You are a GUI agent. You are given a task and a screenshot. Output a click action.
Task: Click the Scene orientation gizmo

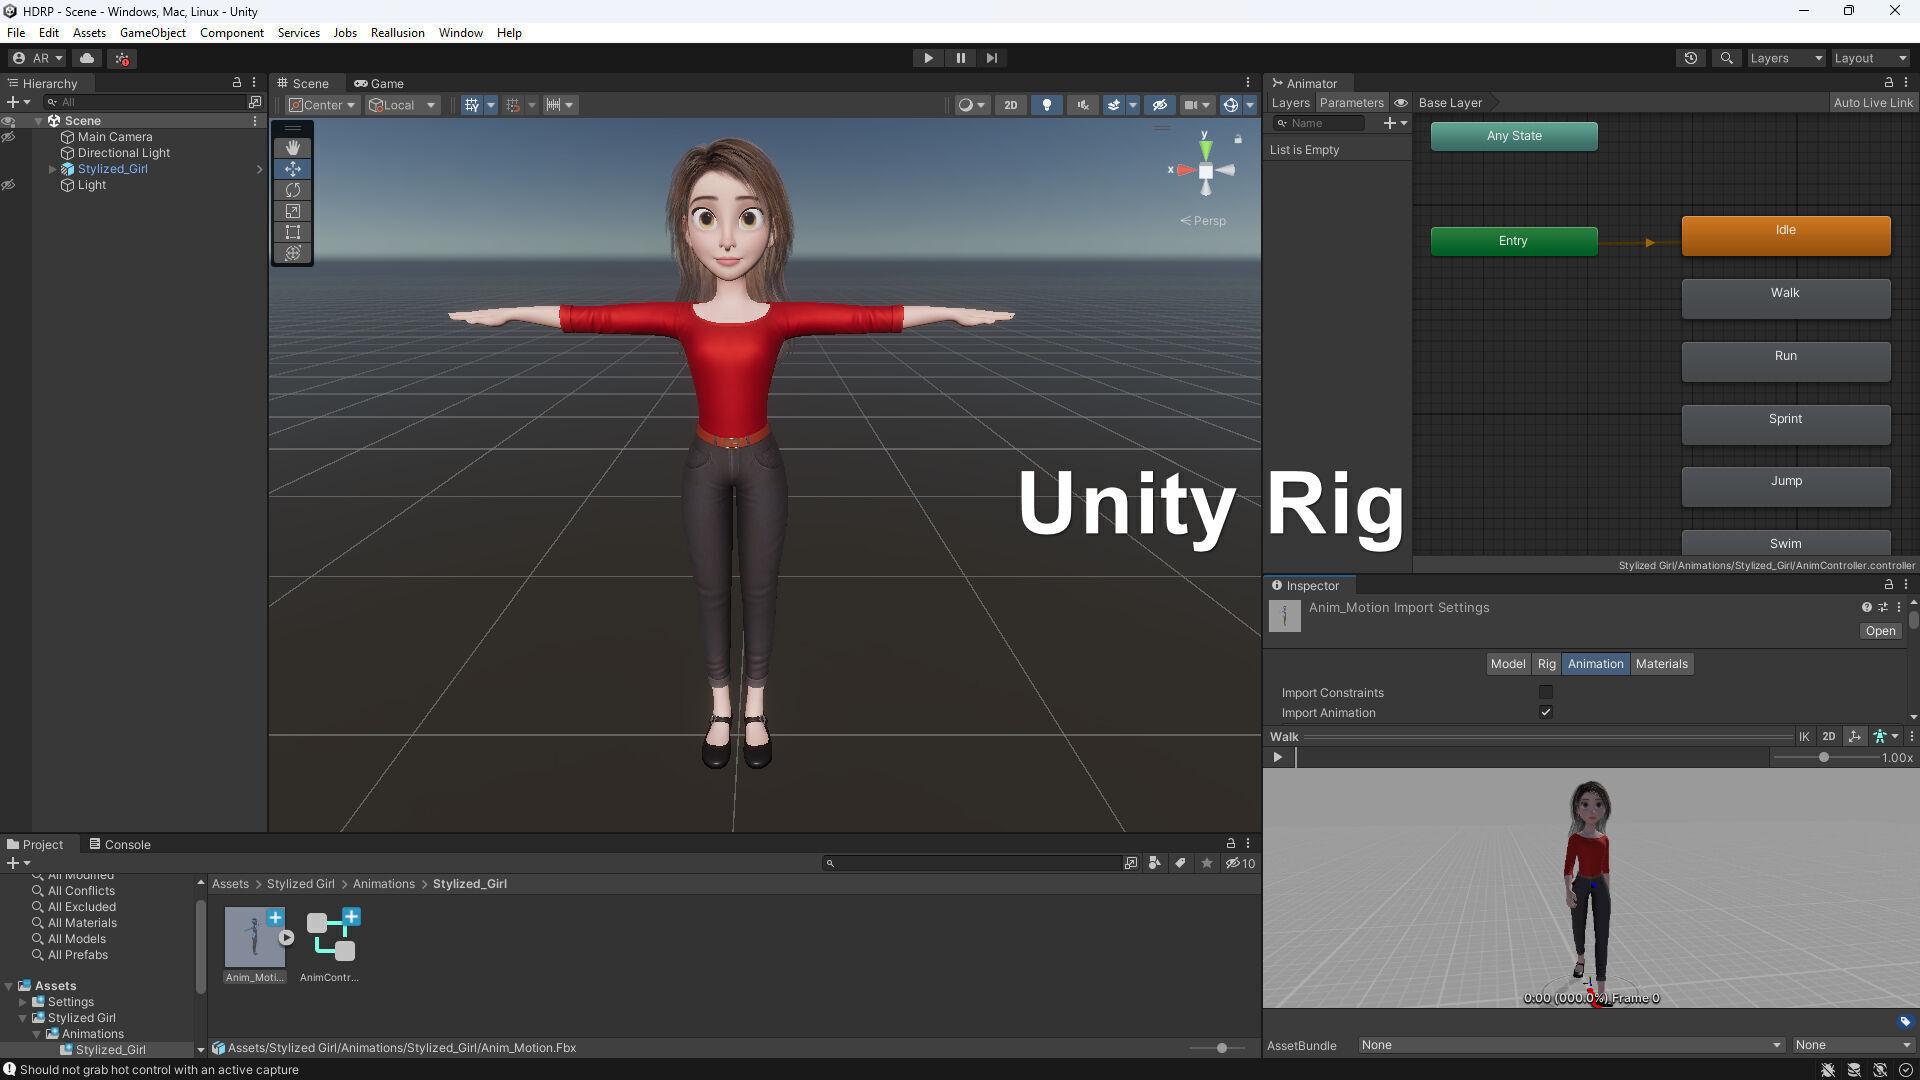tap(1205, 171)
